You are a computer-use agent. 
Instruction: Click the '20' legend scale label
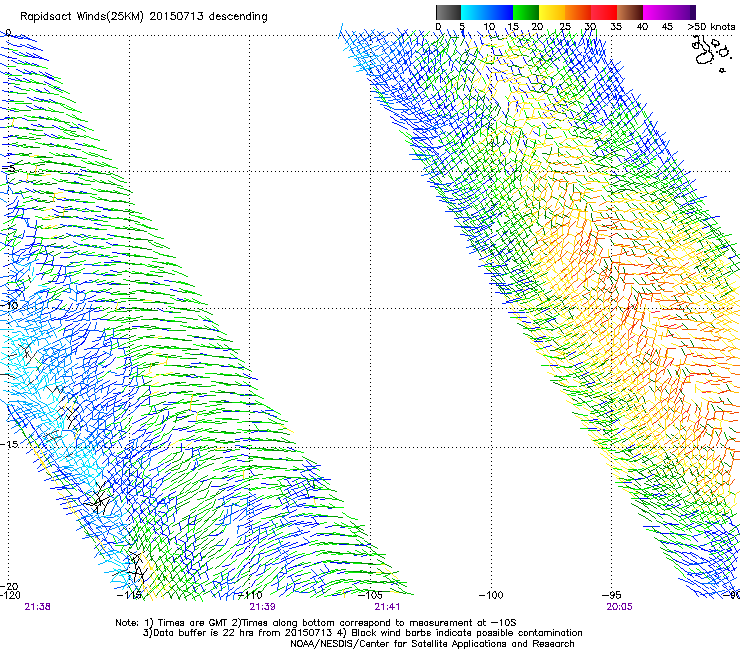[537, 27]
